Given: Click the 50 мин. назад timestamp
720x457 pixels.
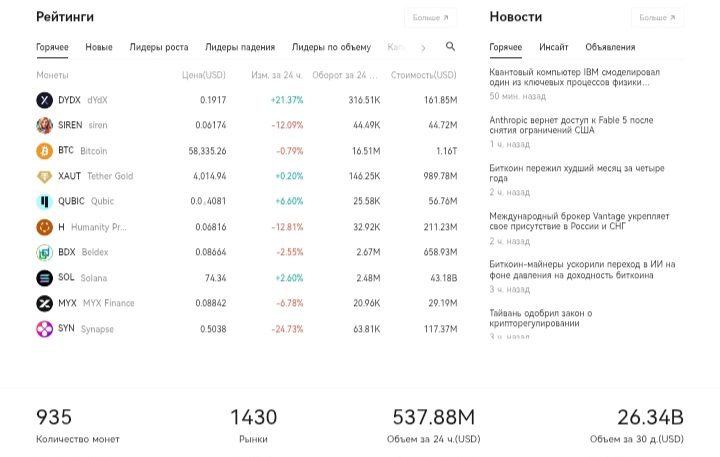Looking at the screenshot, I should point(518,96).
